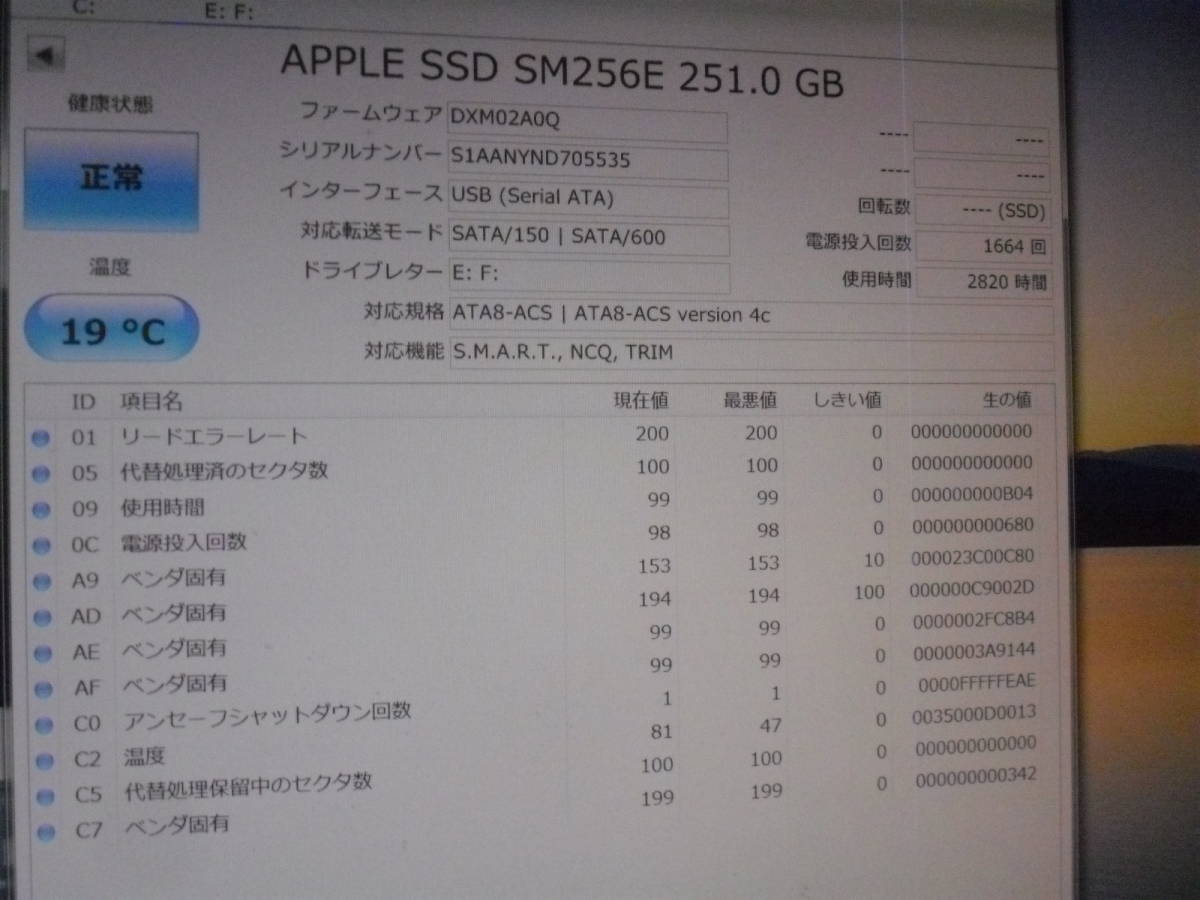Image resolution: width=1200 pixels, height=900 pixels.
Task: Click status indicator beside A9 ベンダ固有
Action: click(40, 579)
